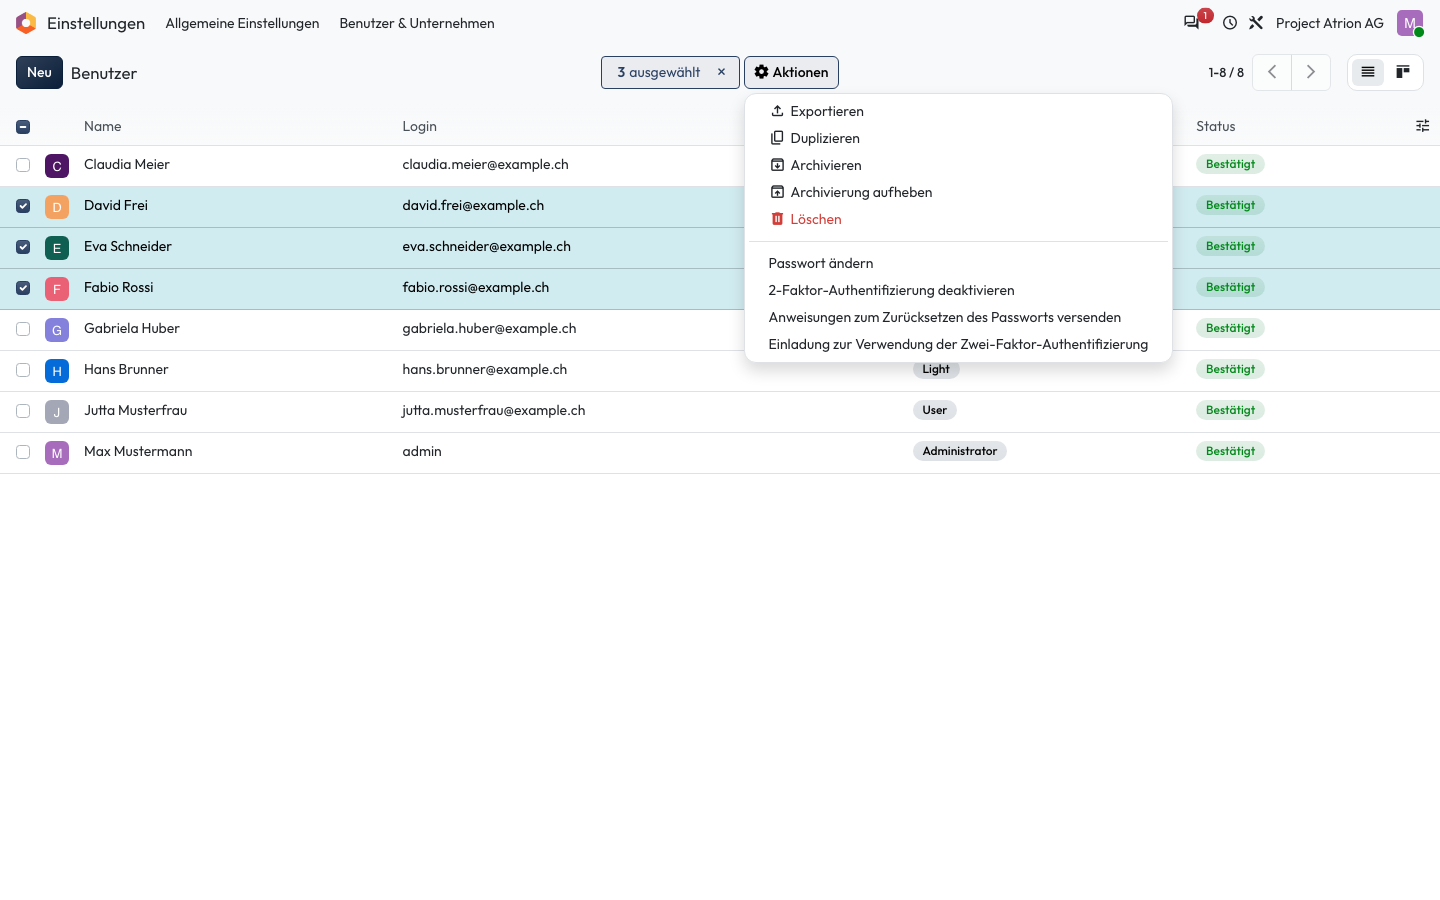Viewport: 1440px width, 900px height.
Task: Choose Löschen to delete selected users
Action: tap(958, 219)
